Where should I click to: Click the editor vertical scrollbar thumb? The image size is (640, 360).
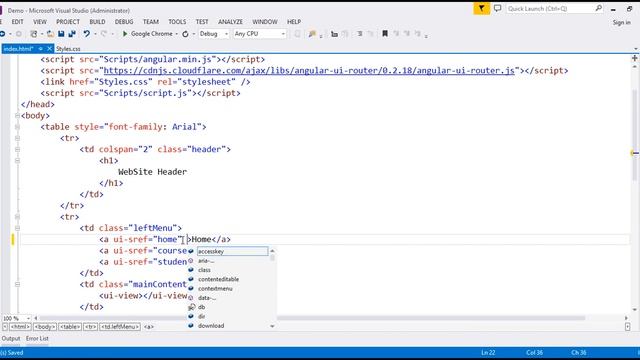(635, 135)
